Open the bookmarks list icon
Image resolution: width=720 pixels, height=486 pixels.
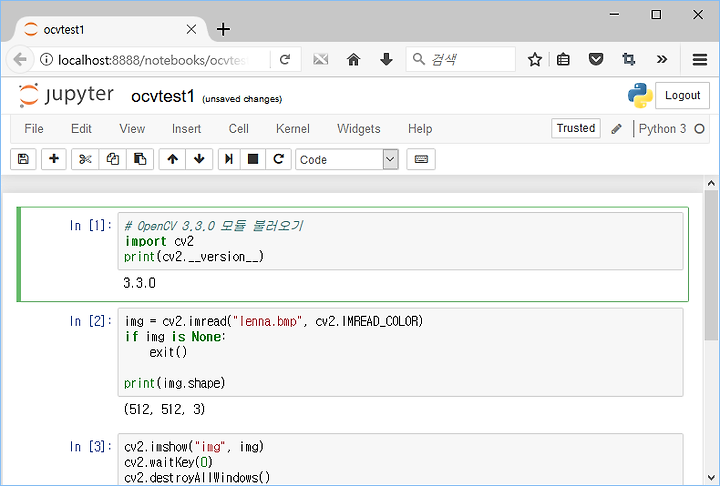(563, 59)
